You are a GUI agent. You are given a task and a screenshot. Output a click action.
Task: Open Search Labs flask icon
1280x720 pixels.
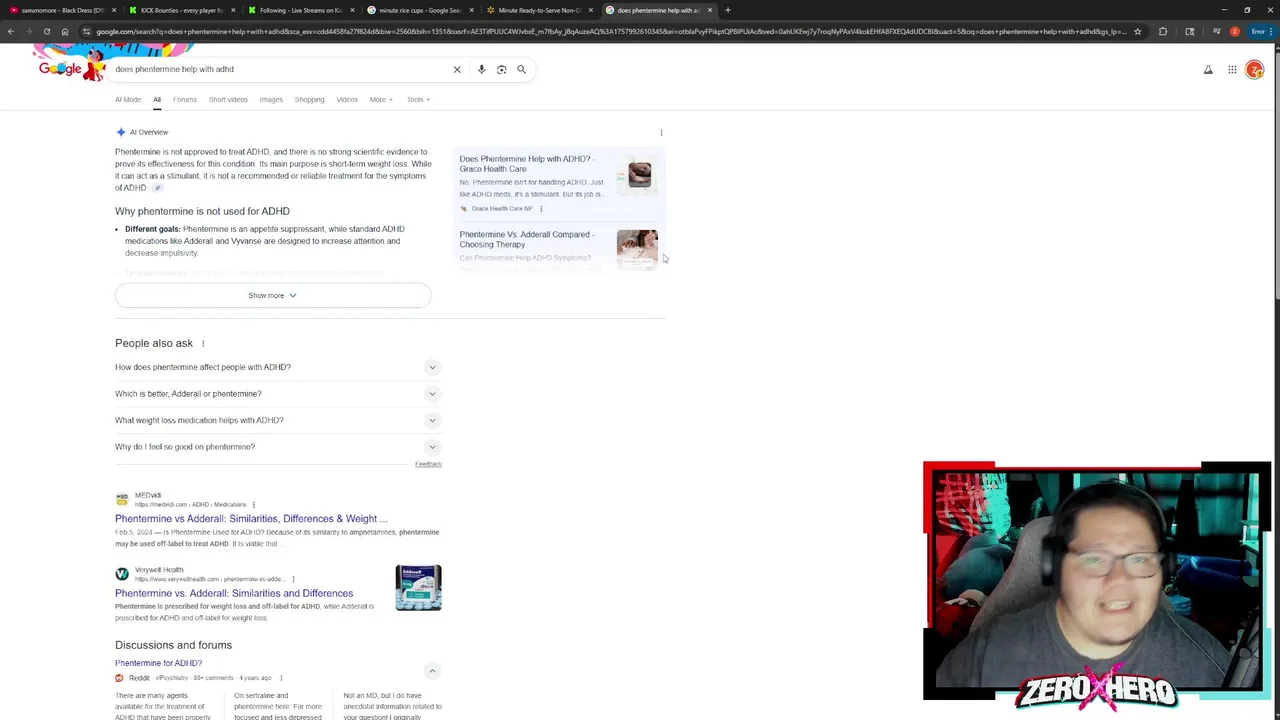(1208, 70)
